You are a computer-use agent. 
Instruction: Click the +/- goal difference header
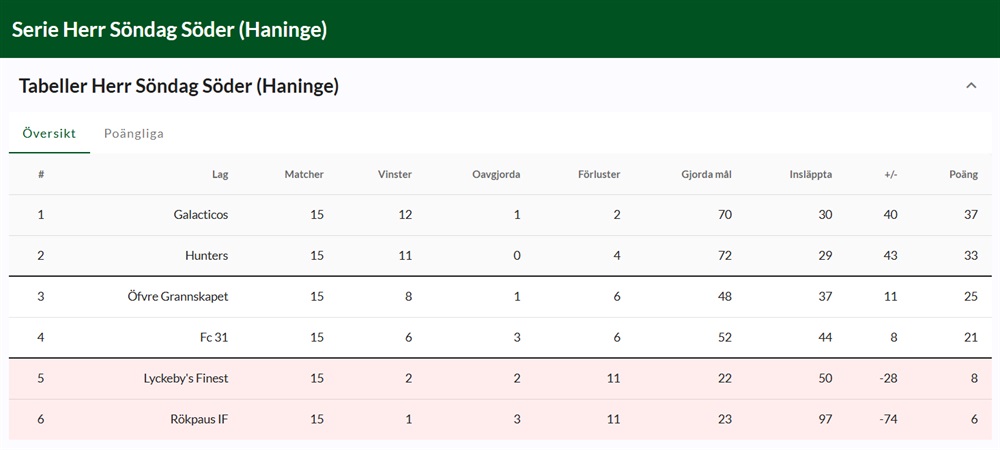point(890,174)
